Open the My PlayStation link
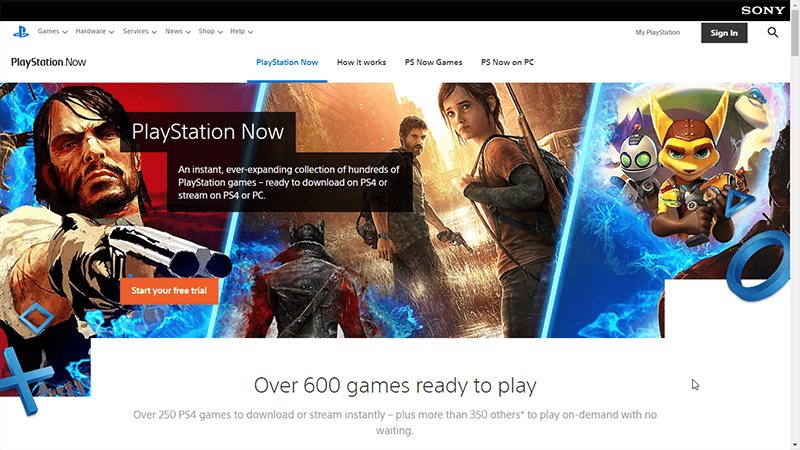This screenshot has height=450, width=800. 658,32
